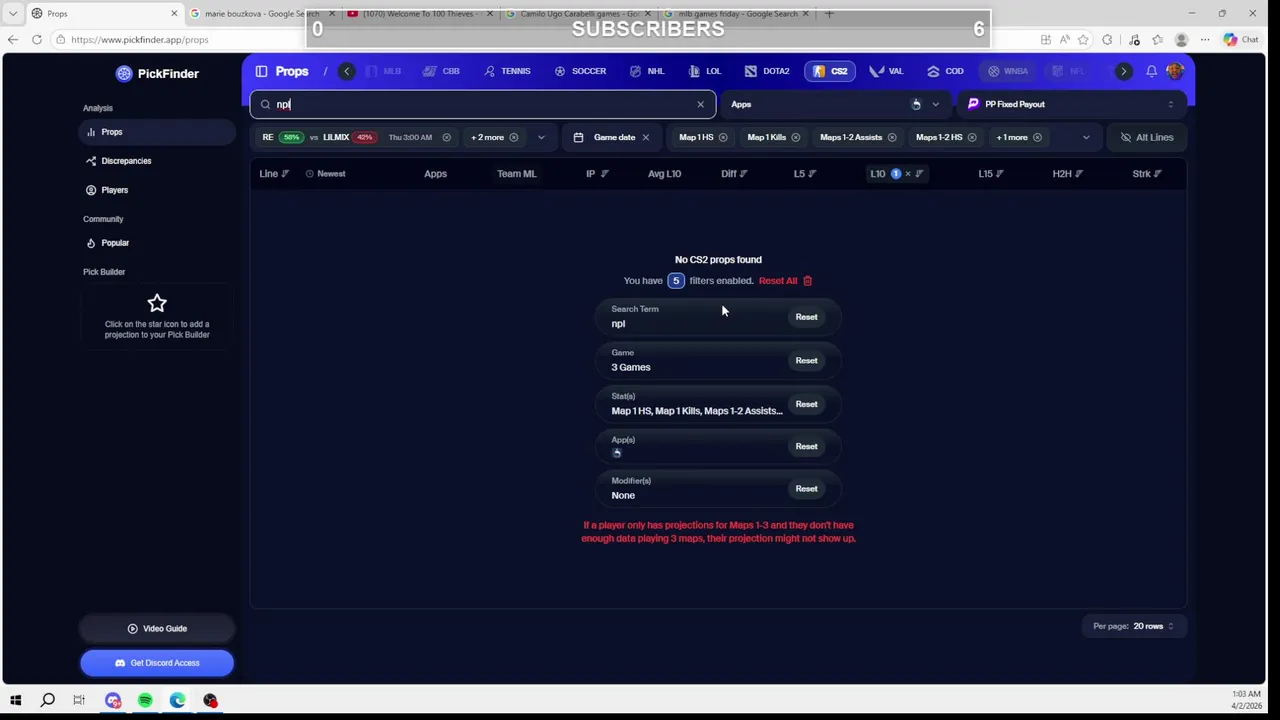Open Spotify from the taskbar
Viewport: 1280px width, 720px height.
pos(145,700)
